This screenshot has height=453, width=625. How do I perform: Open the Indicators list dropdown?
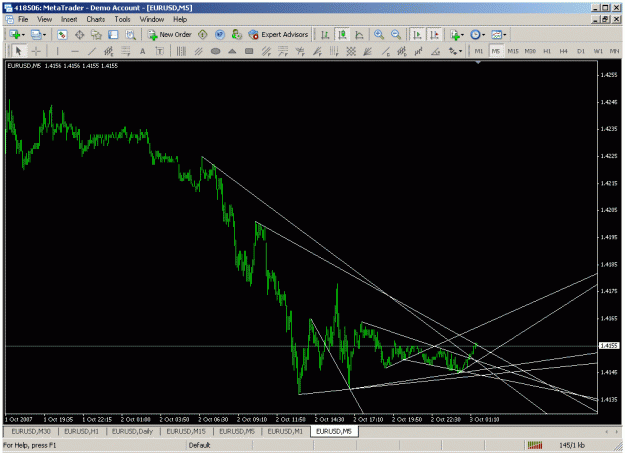pos(457,35)
